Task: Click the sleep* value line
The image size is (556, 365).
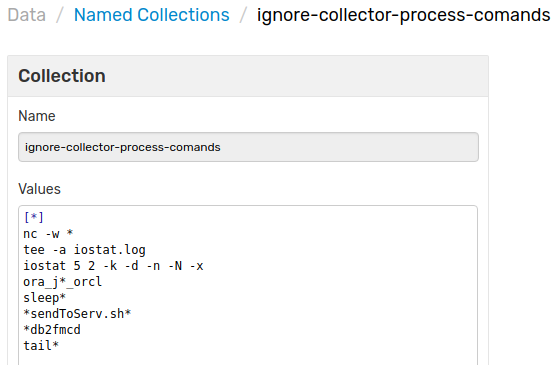Action: pyautogui.click(x=45, y=298)
